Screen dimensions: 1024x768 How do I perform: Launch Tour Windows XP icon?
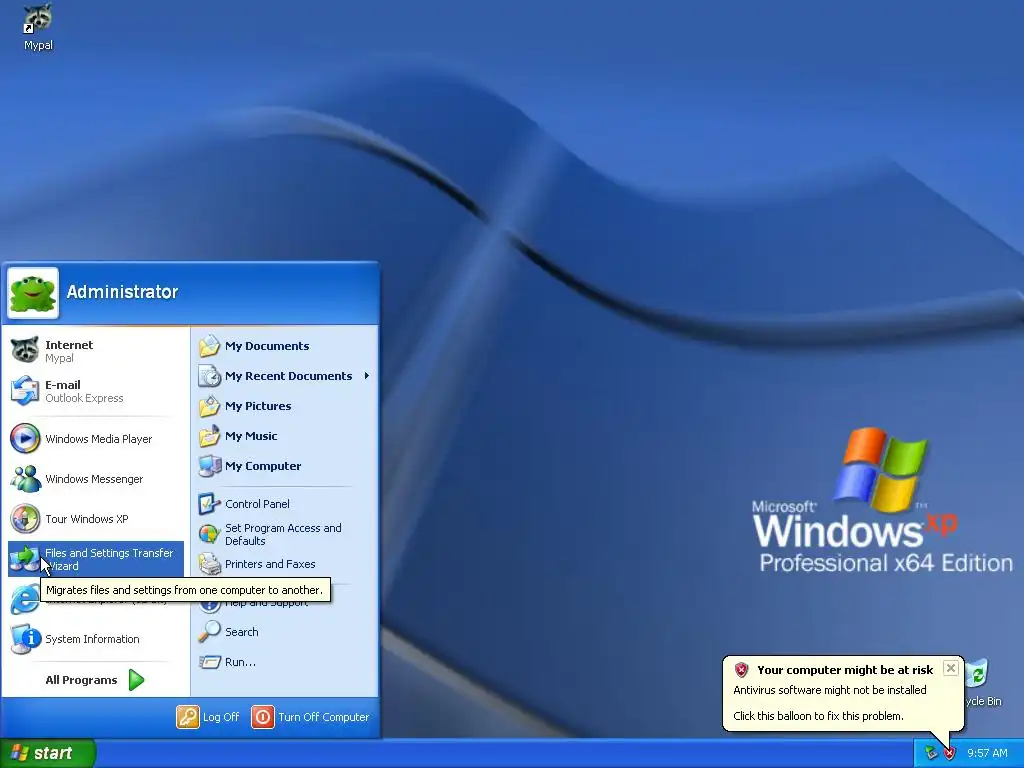point(25,519)
